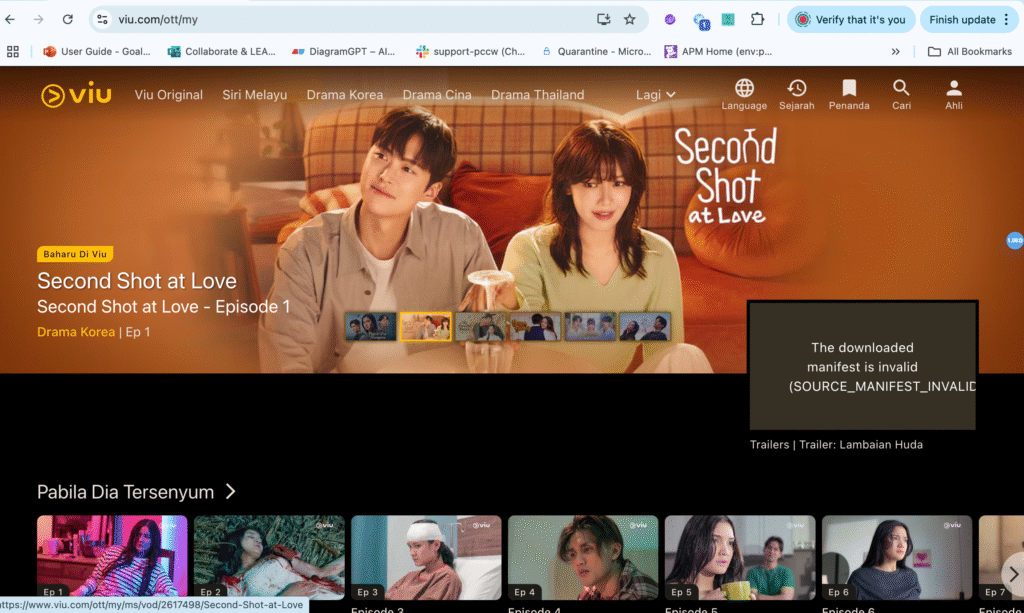Open All Bookmarks folder

point(970,52)
